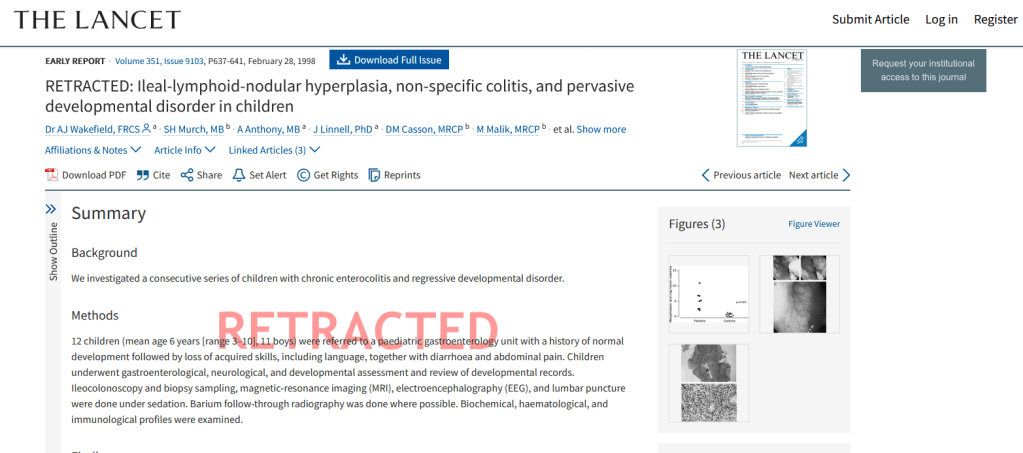Open the Figure Viewer link
Viewport: 1023px width, 453px height.
(814, 224)
